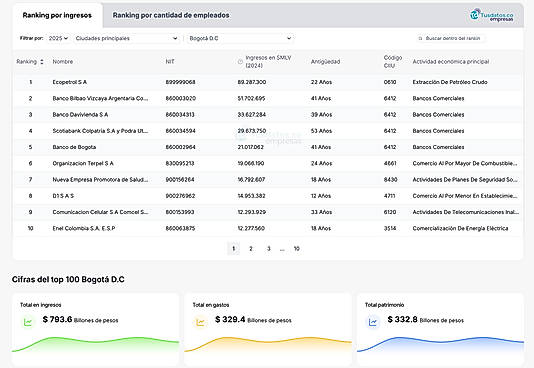This screenshot has height=368, width=534.
Task: Click the Código CIIU column header
Action: pyautogui.click(x=393, y=62)
